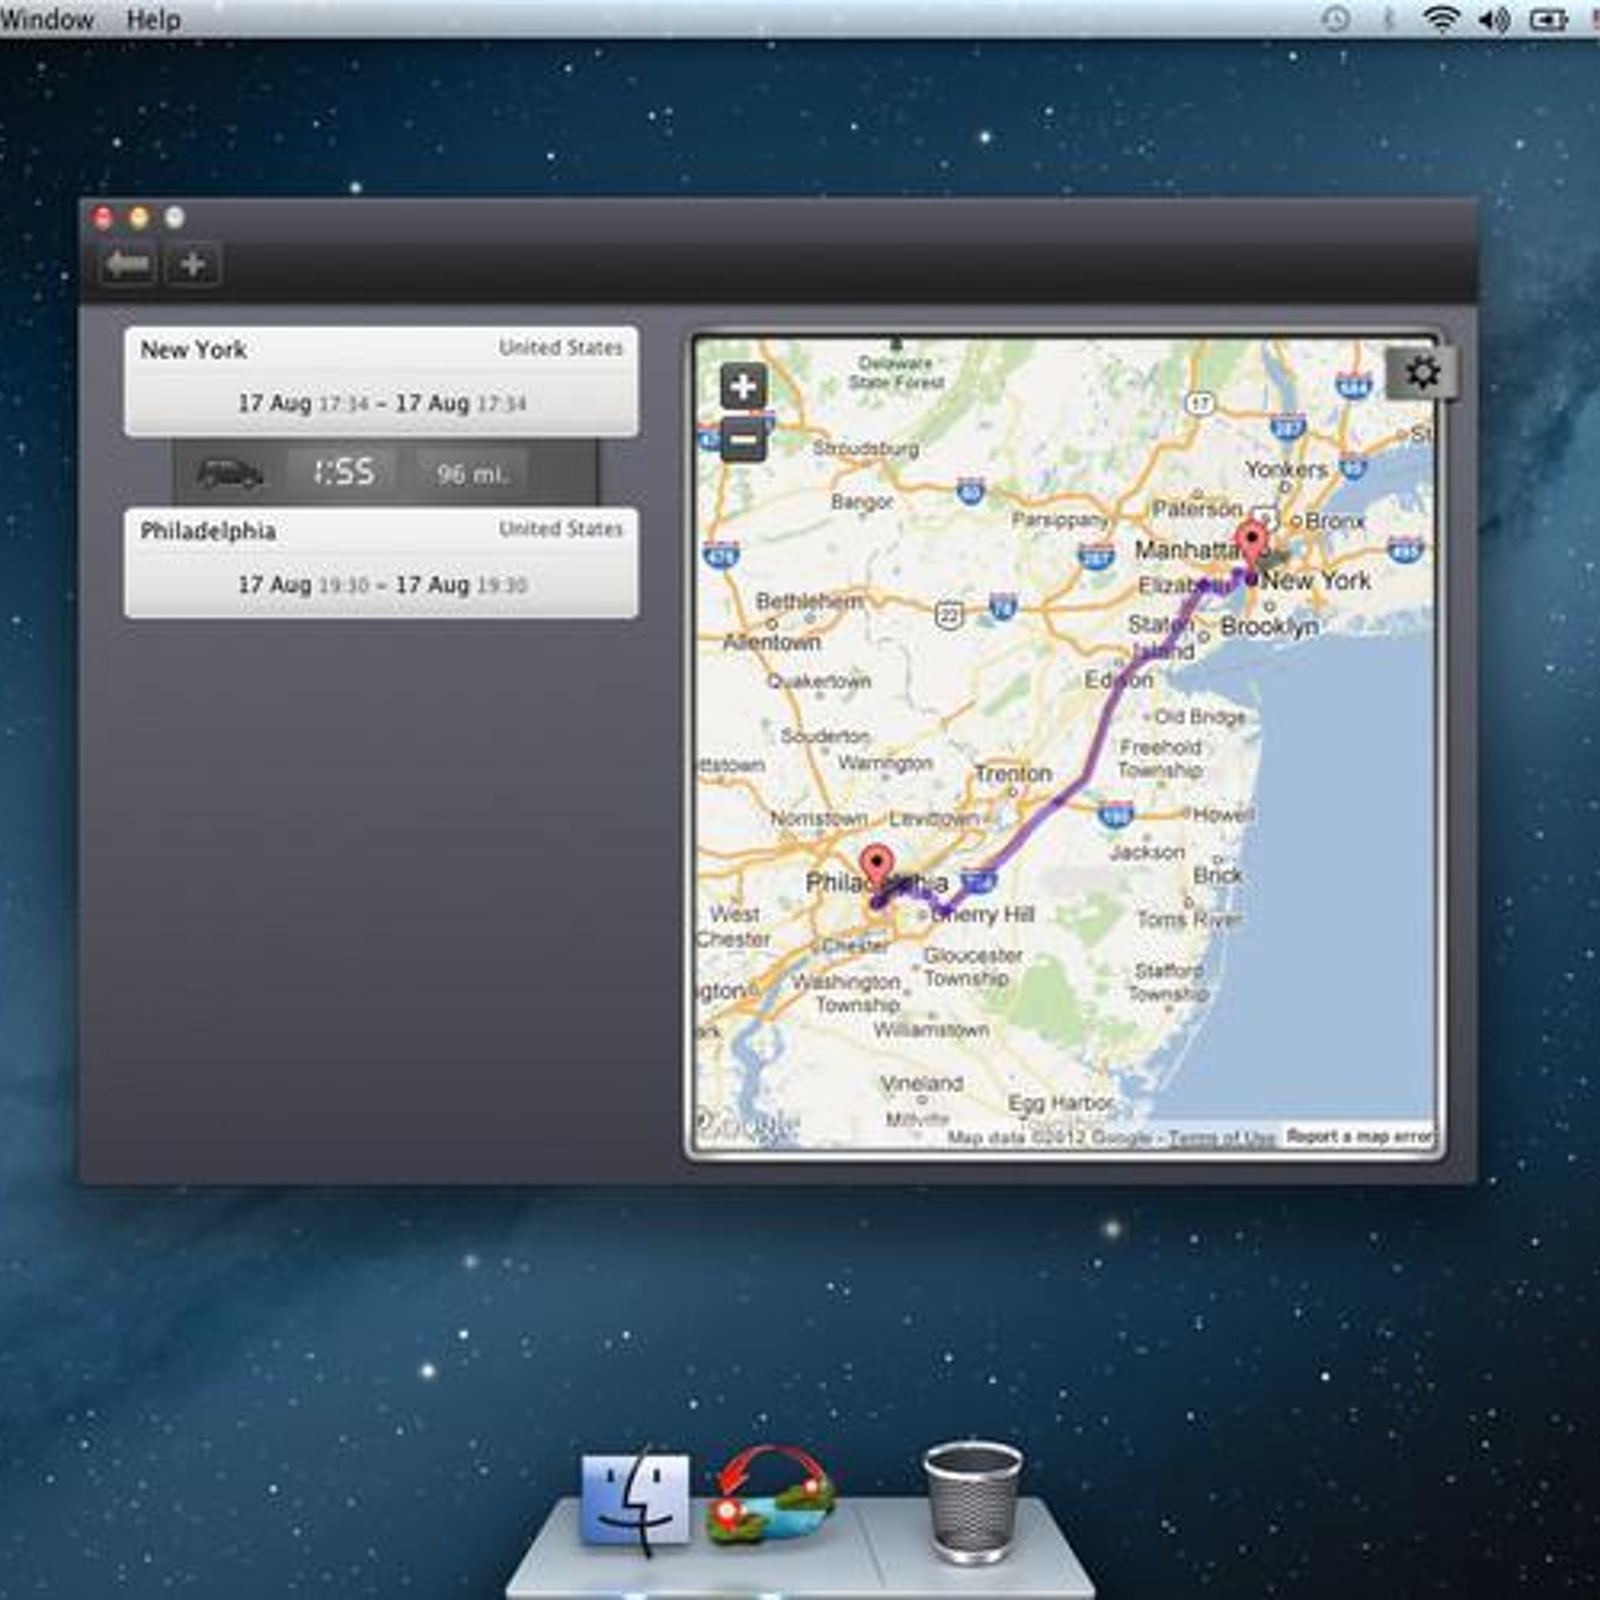Click the Cherry Hill map label
The height and width of the screenshot is (1600, 1600).
pos(982,914)
